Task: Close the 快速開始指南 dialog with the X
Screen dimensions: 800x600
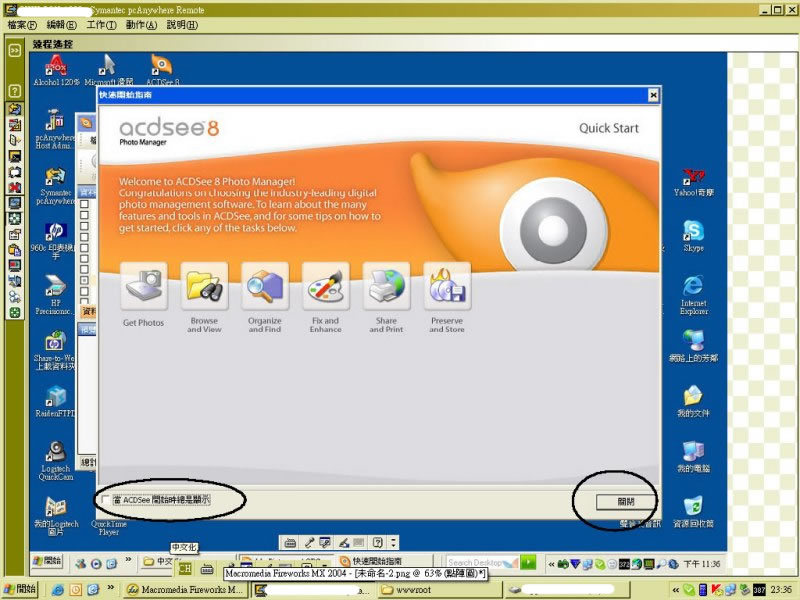Action: (x=653, y=95)
